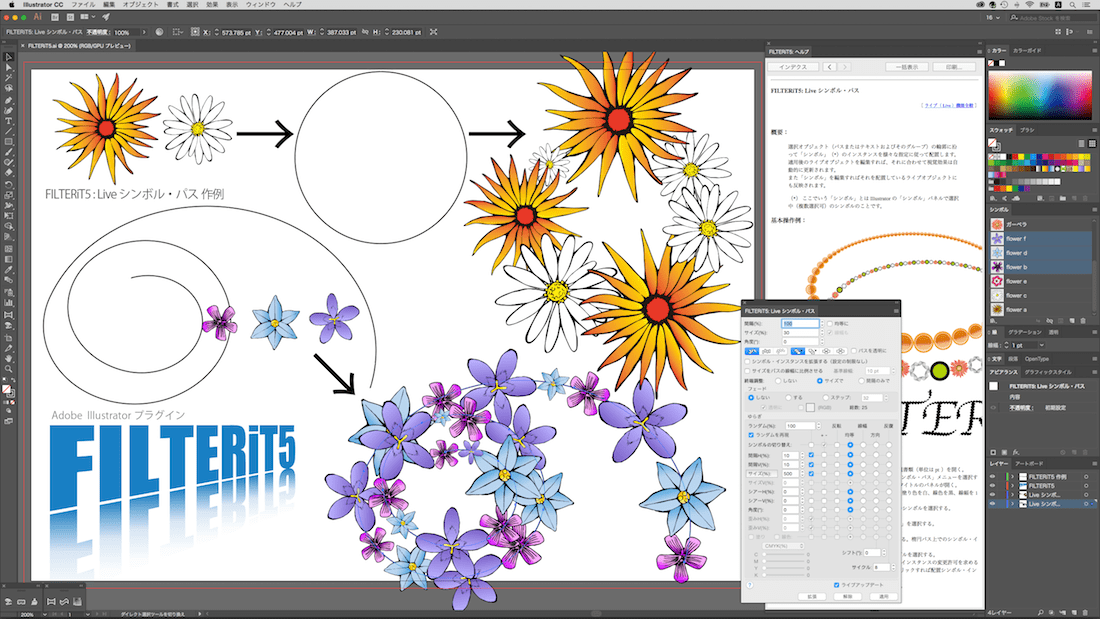Switch swatches to thumbnail grid view
Image resolution: width=1100 pixels, height=619 pixels.
1092,143
